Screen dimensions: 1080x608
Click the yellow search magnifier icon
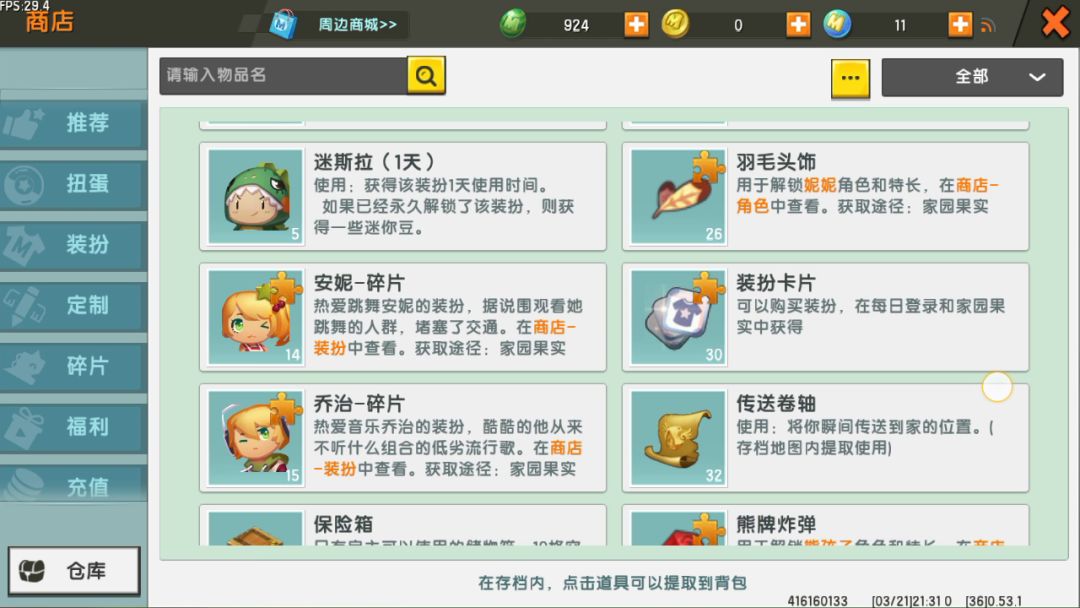(x=426, y=75)
